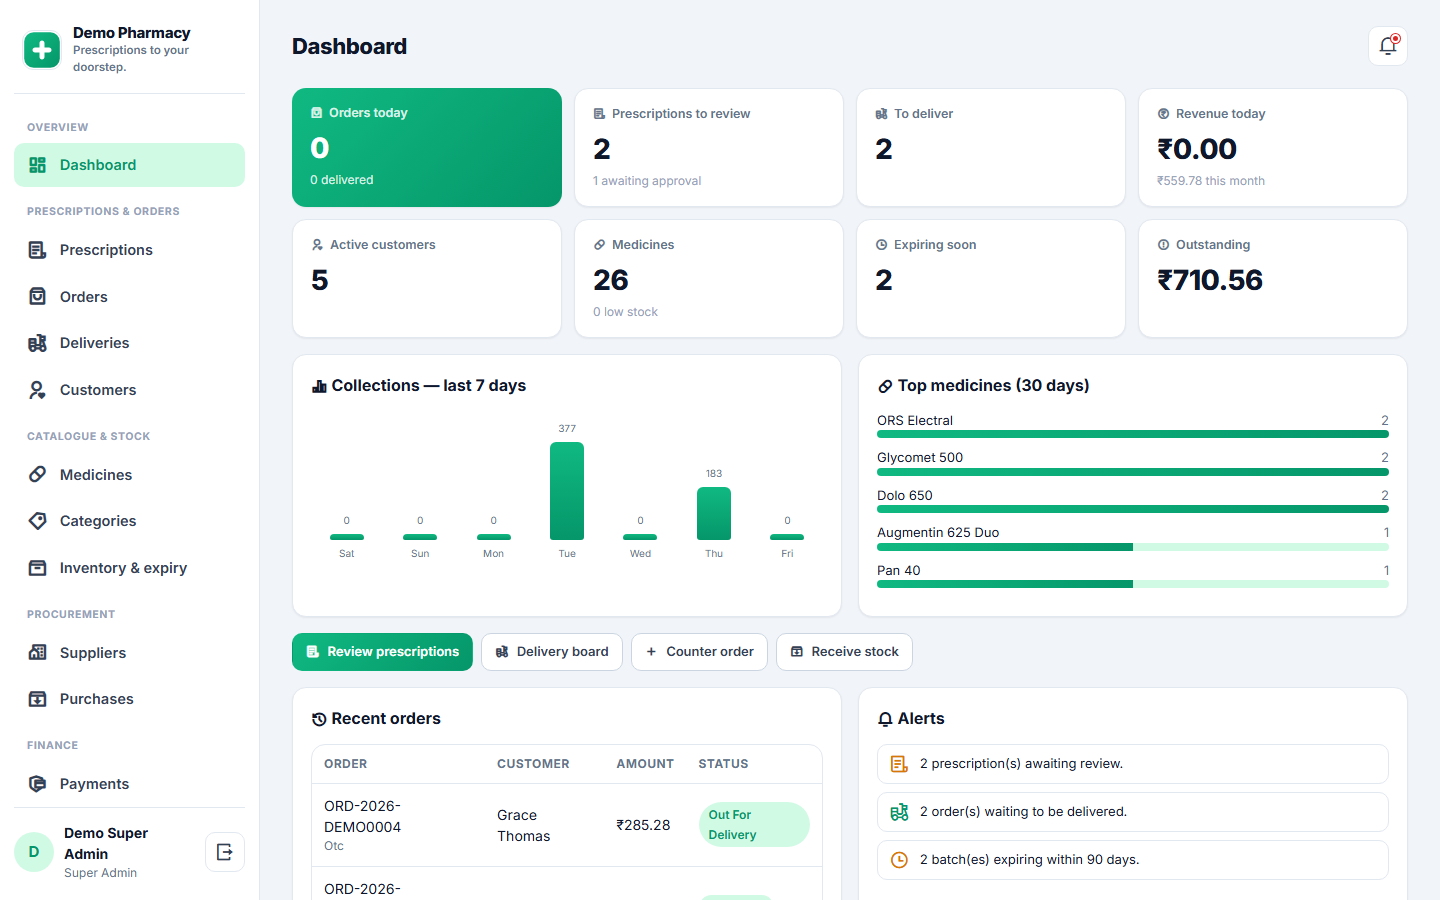The height and width of the screenshot is (900, 1440).
Task: Click the clock icon in the expiring alert
Action: (899, 860)
